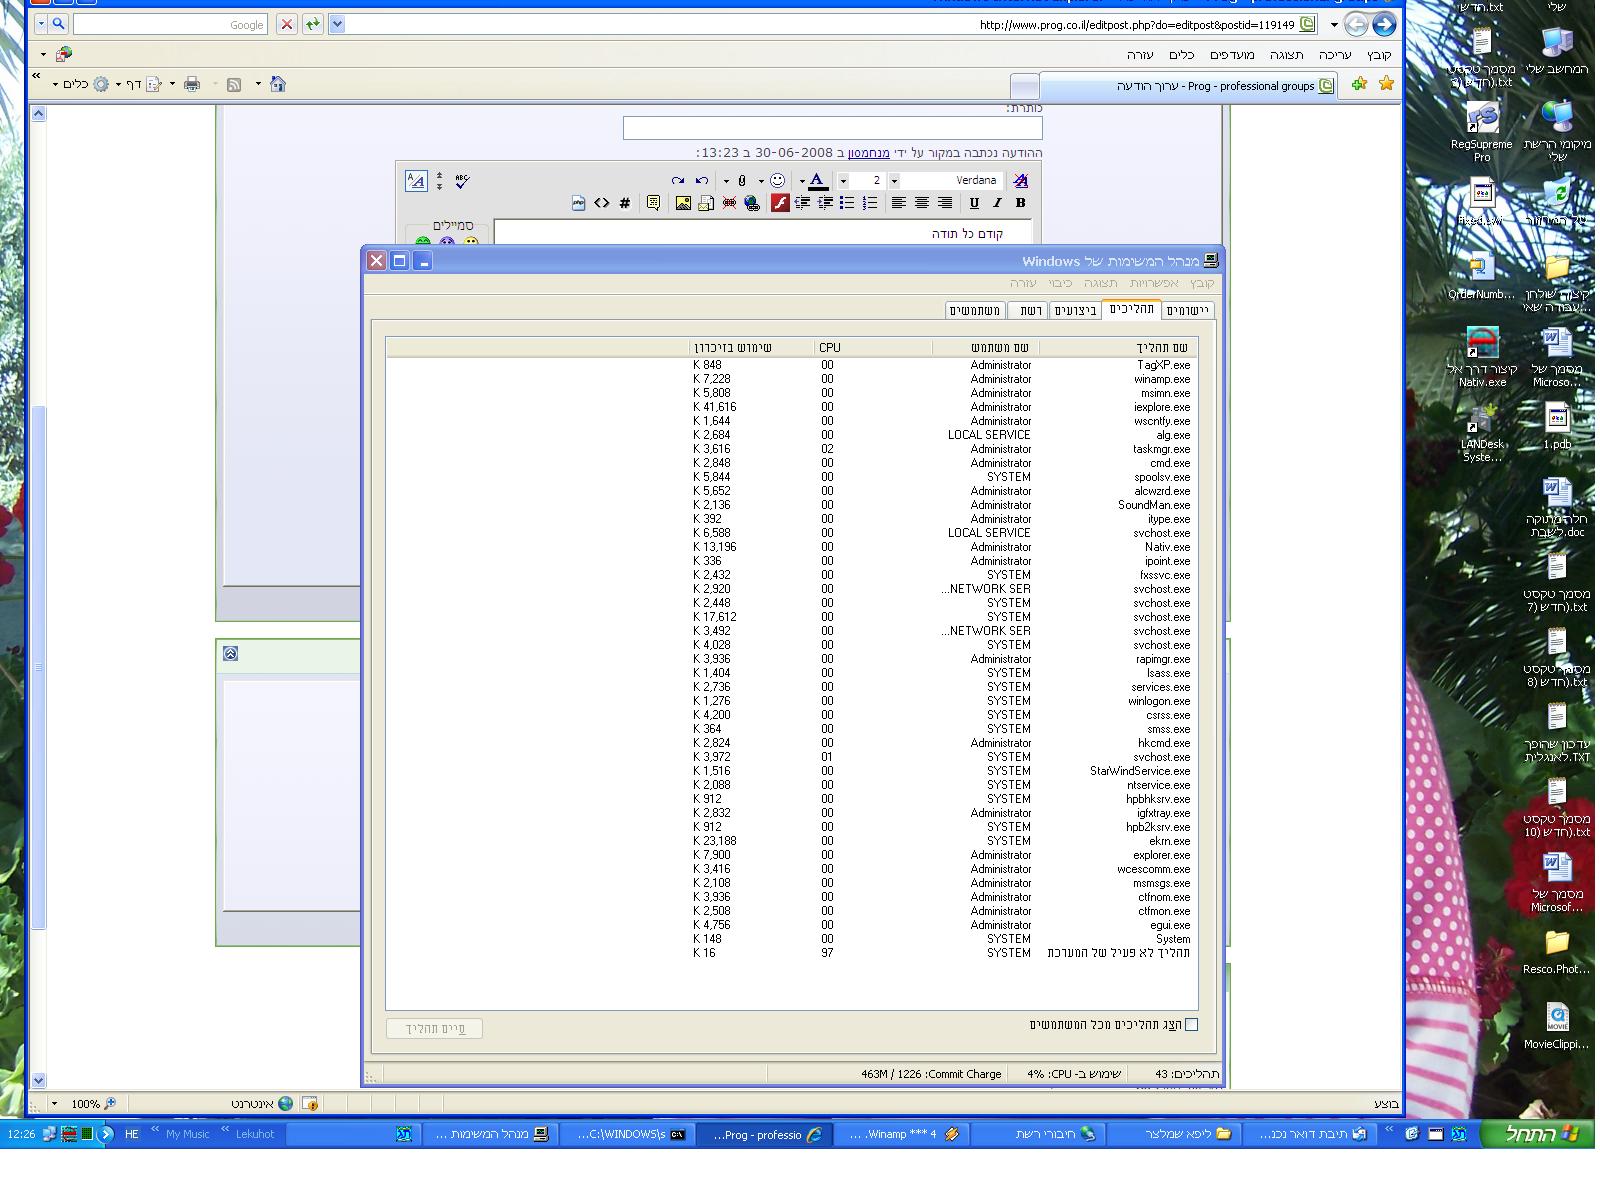Viewport: 1600px width, 1200px height.
Task: Expand search provider options dropdown
Action: tap(41, 24)
